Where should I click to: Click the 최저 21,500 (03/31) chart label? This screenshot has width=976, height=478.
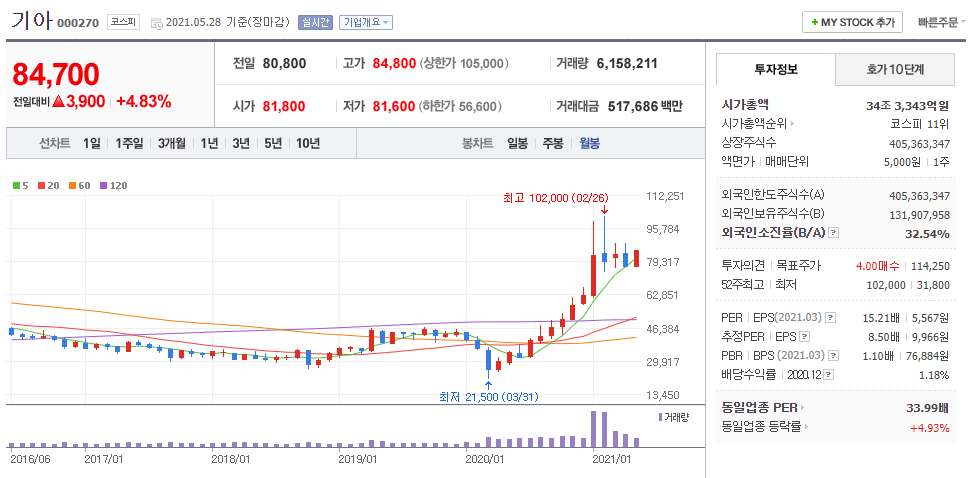pyautogui.click(x=488, y=396)
